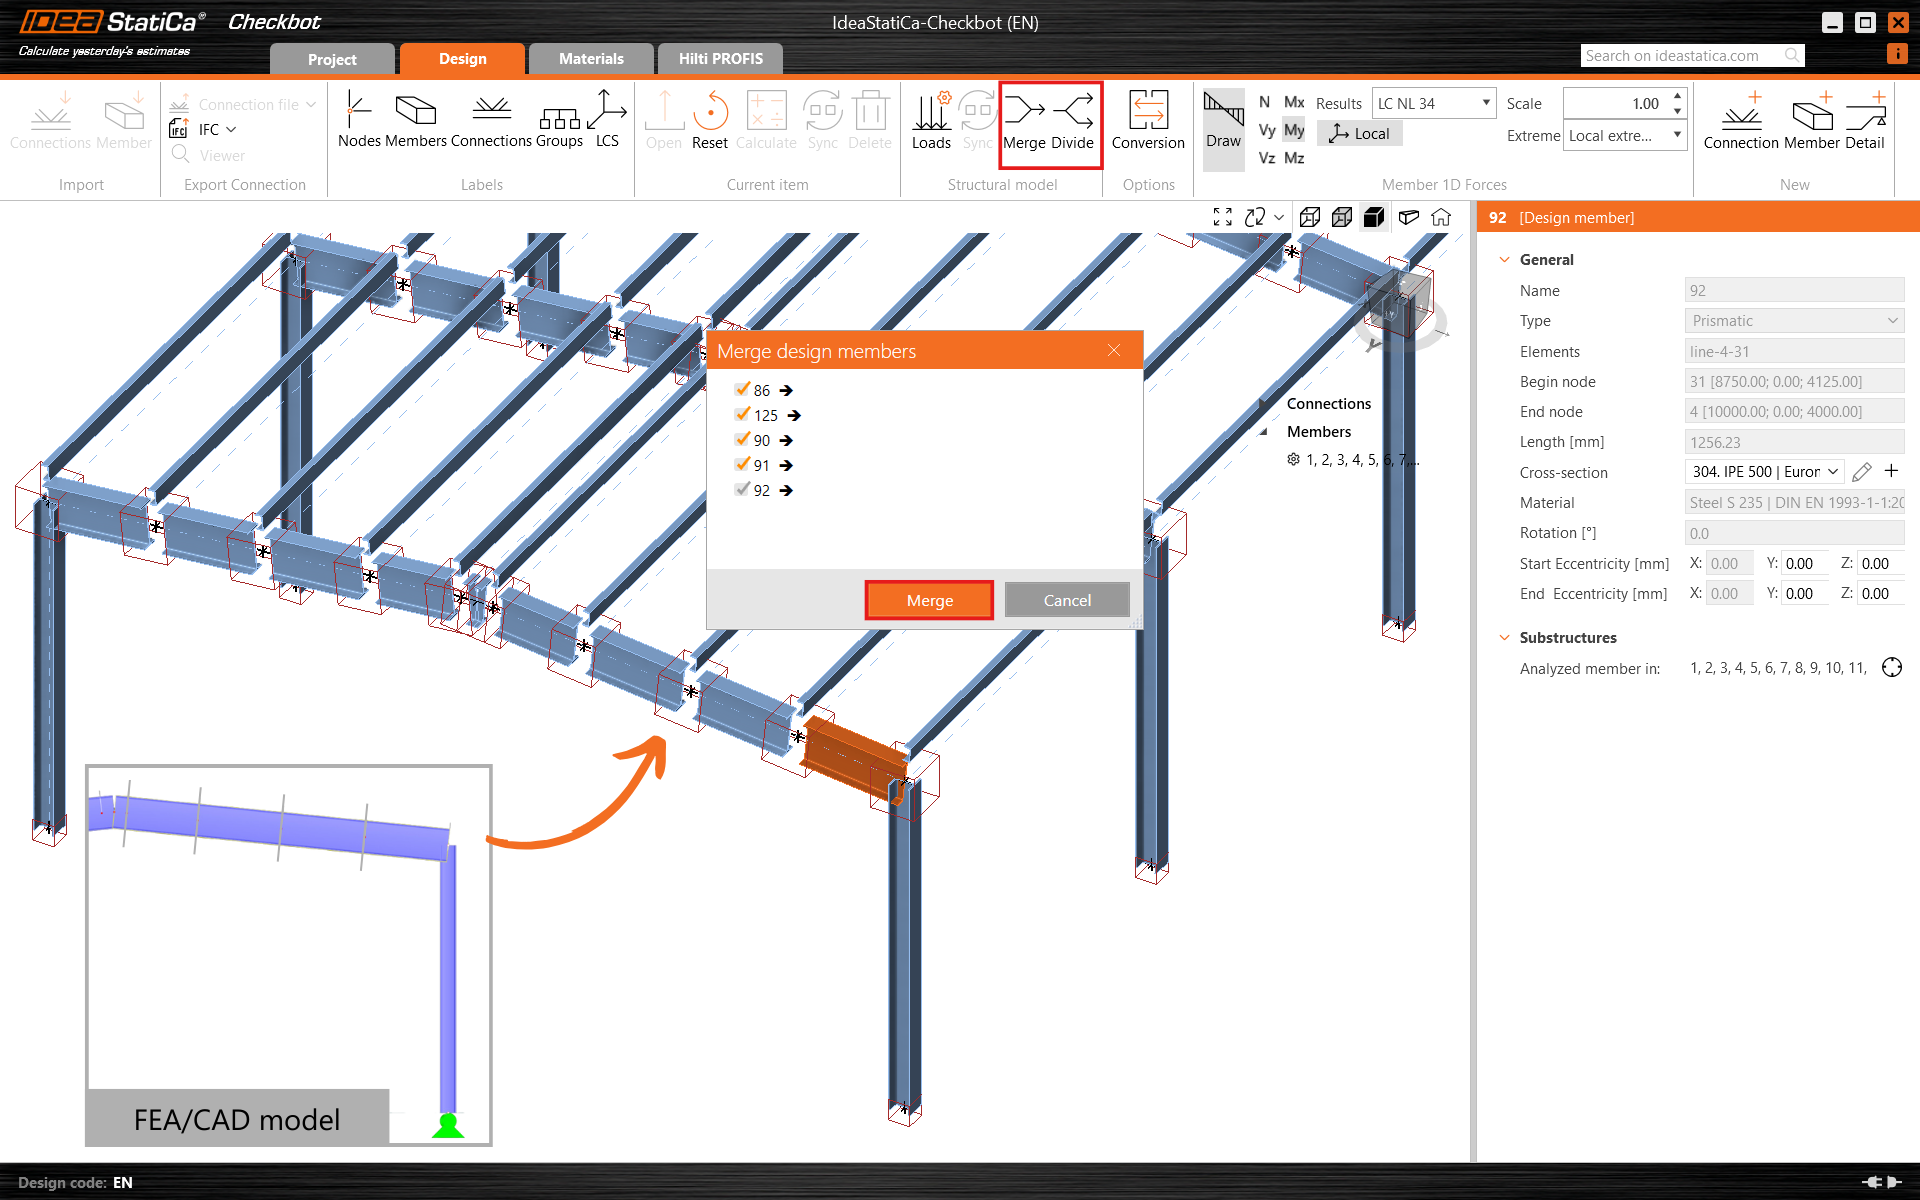
Task: Open the Results load case dropdown
Action: tap(1433, 103)
